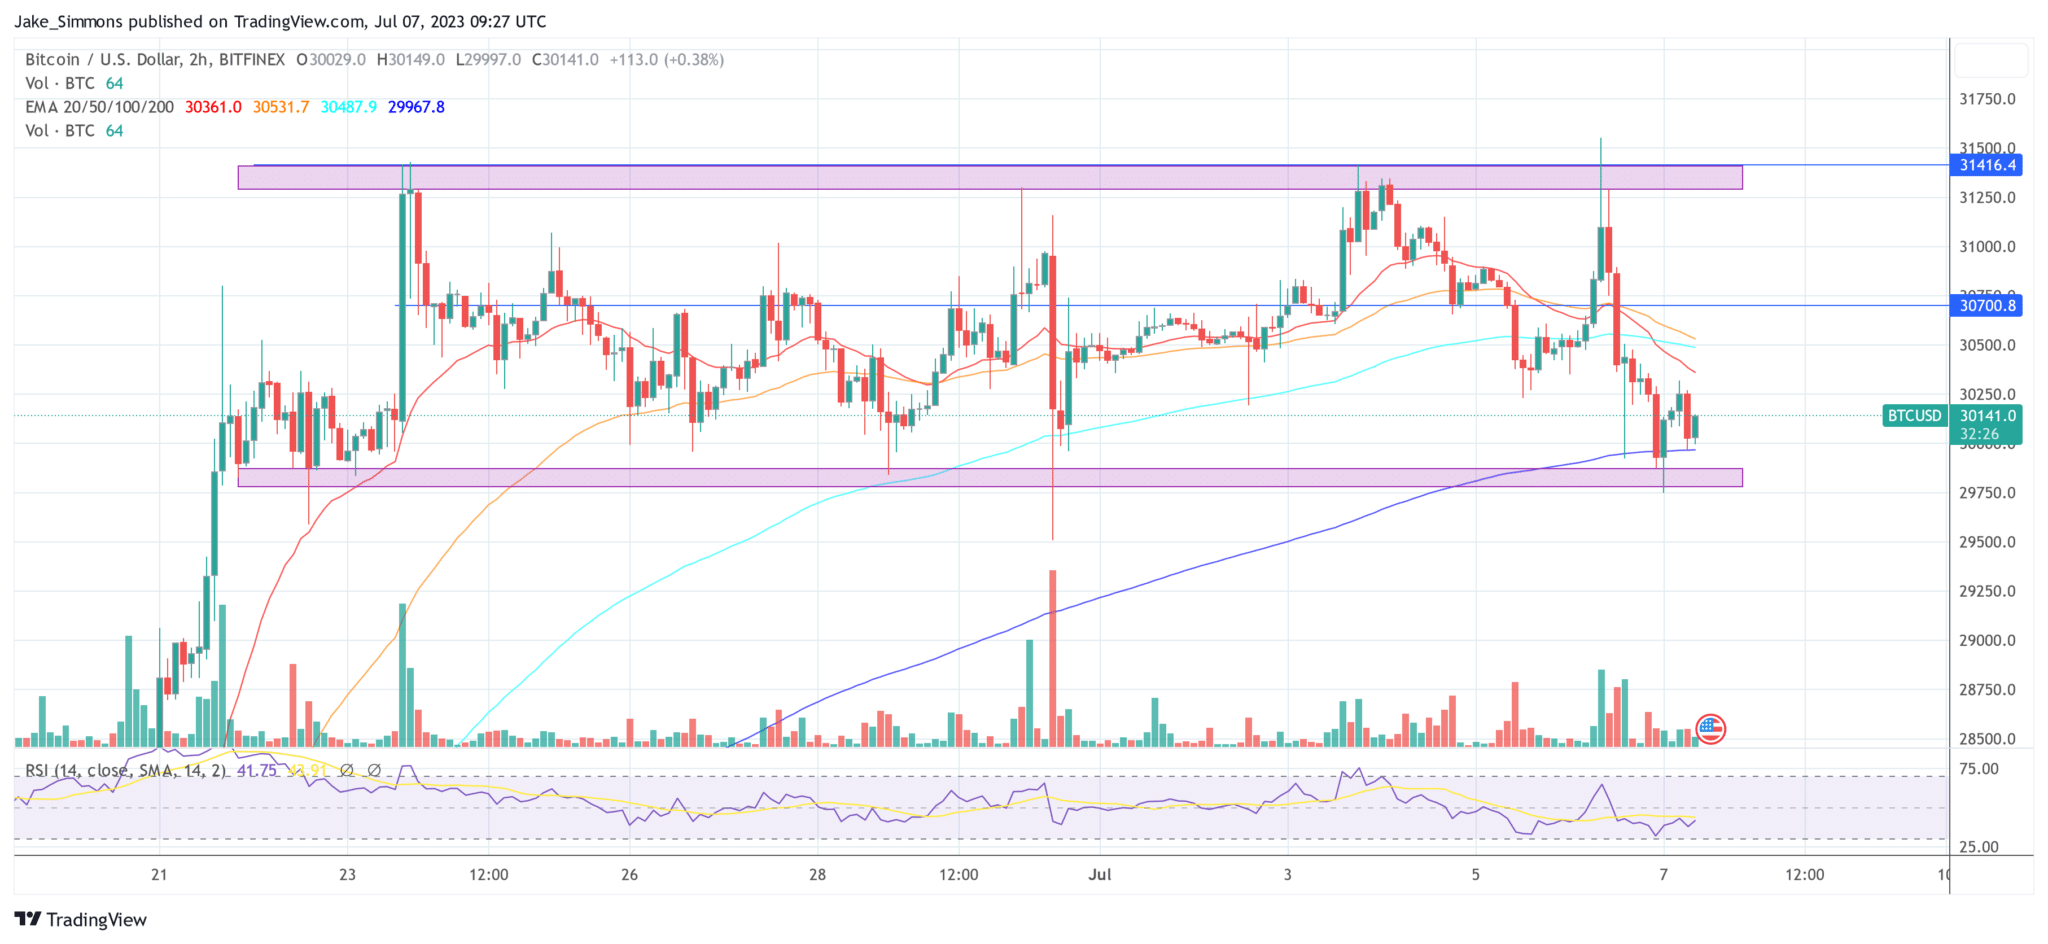Click the 28500.0 price axis label
The image size is (2048, 944).
pos(1987,739)
